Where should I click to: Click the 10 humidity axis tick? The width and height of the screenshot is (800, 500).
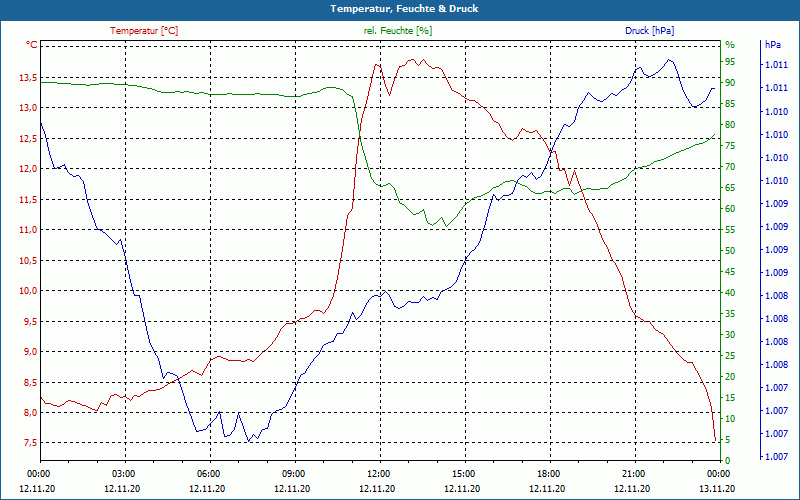click(x=730, y=418)
